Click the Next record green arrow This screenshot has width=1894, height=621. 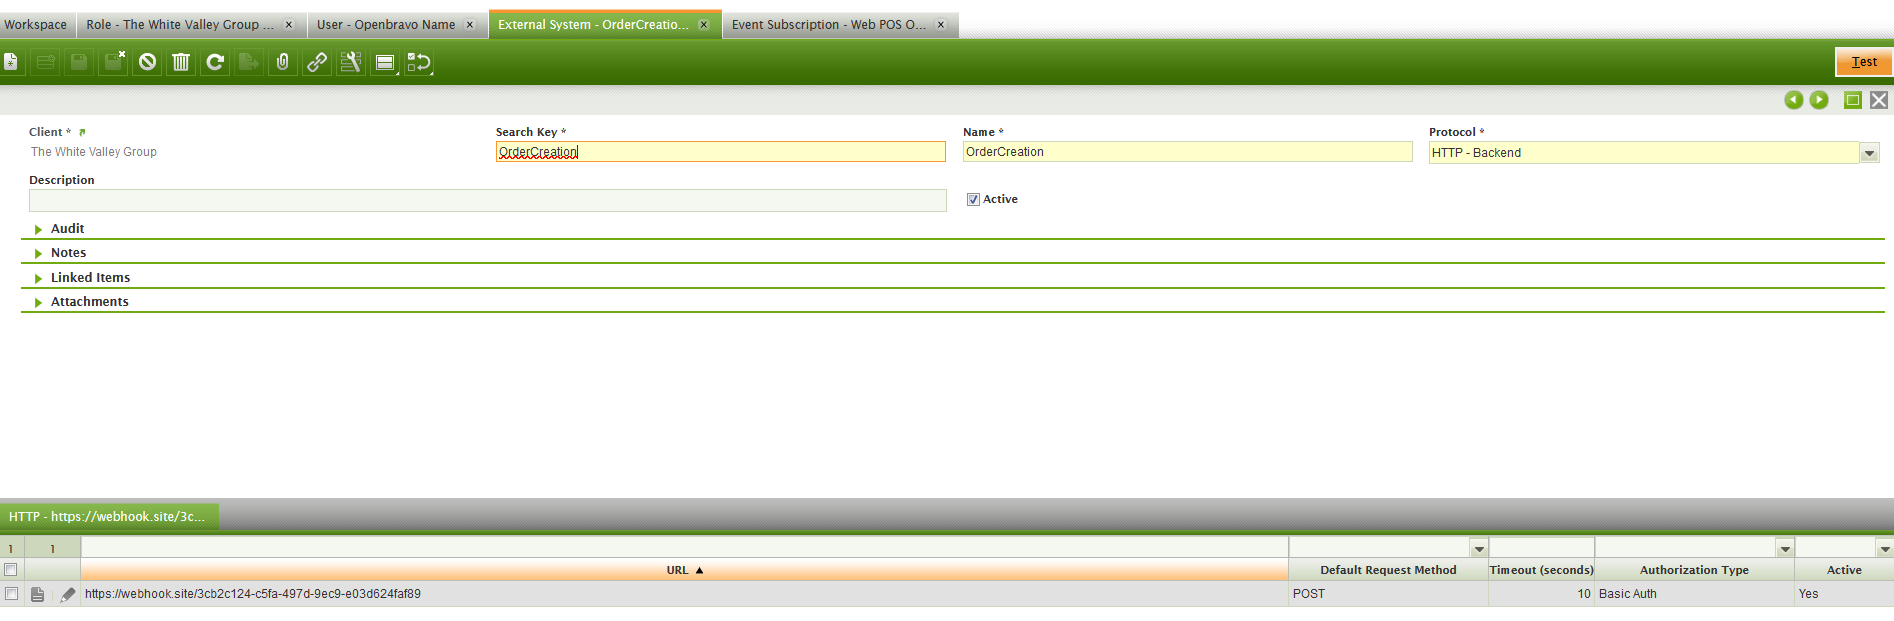click(1819, 100)
